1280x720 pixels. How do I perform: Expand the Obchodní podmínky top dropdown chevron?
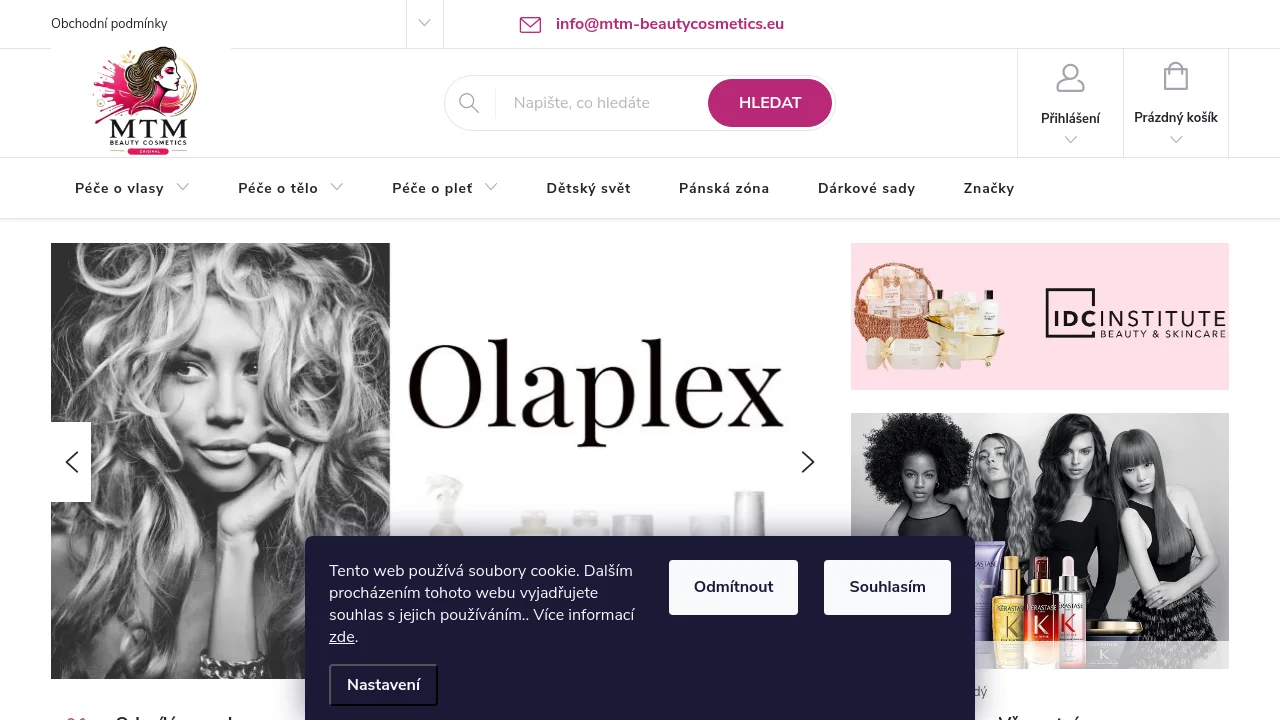(424, 23)
